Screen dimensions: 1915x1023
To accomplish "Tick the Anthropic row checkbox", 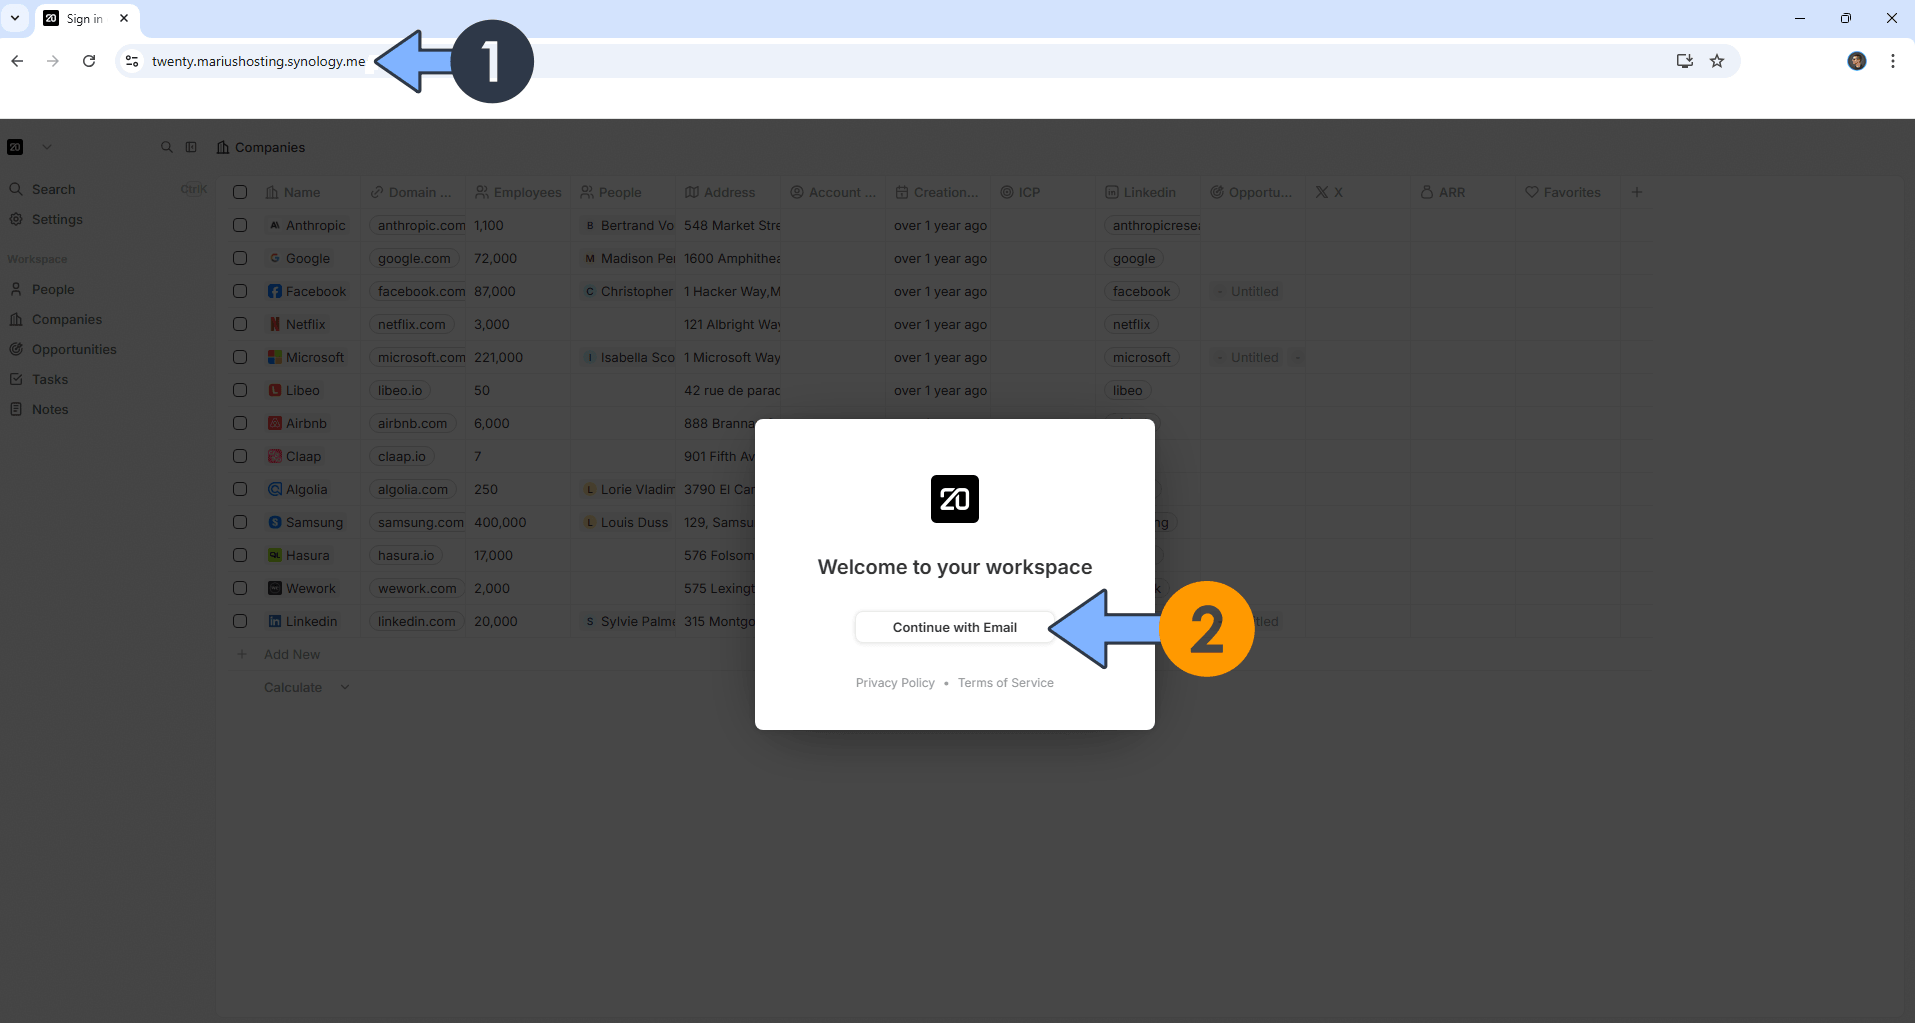I will pos(240,226).
